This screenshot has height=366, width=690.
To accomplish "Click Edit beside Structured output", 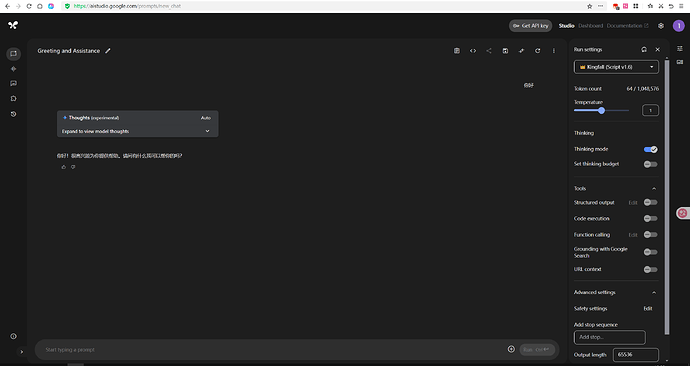I will tap(633, 202).
